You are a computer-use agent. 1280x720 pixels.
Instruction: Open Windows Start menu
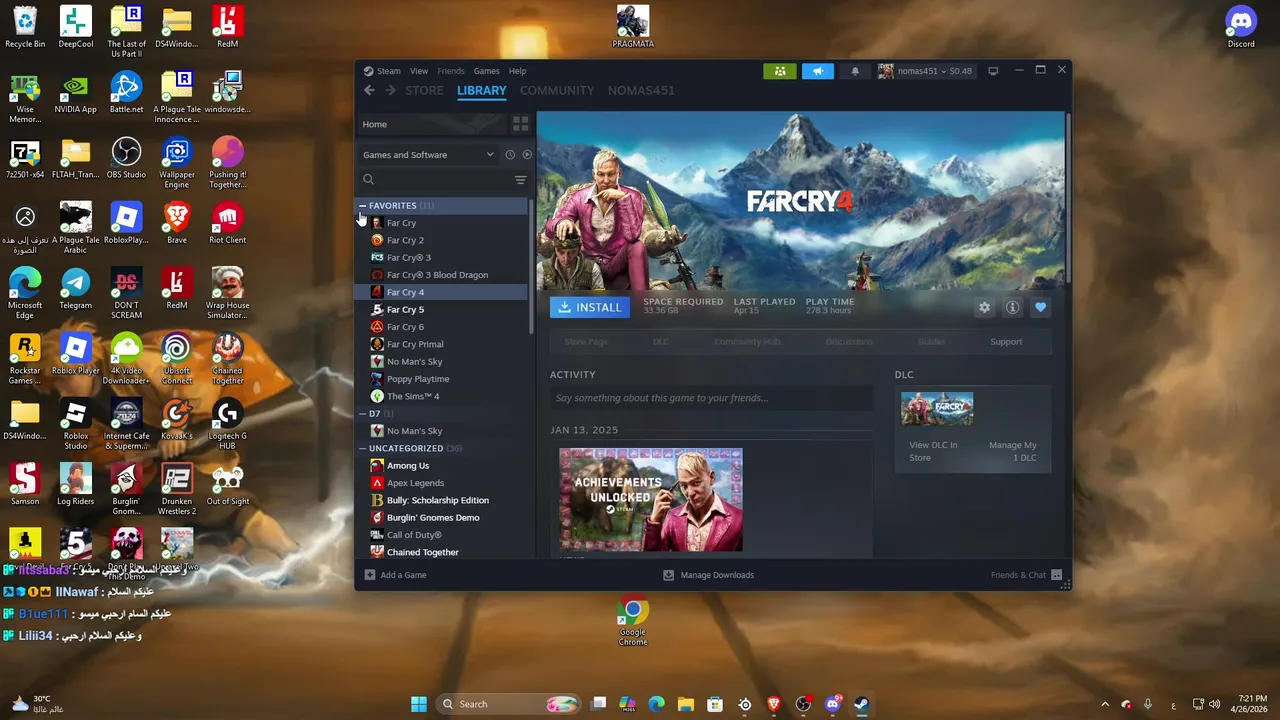click(x=419, y=704)
